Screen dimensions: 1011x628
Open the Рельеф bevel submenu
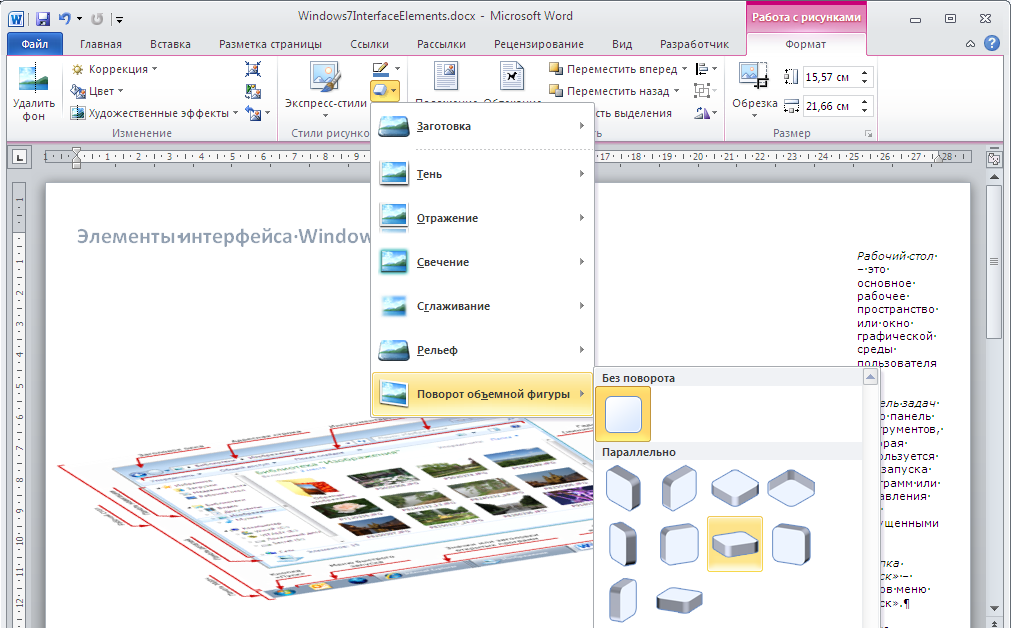pyautogui.click(x=482, y=349)
